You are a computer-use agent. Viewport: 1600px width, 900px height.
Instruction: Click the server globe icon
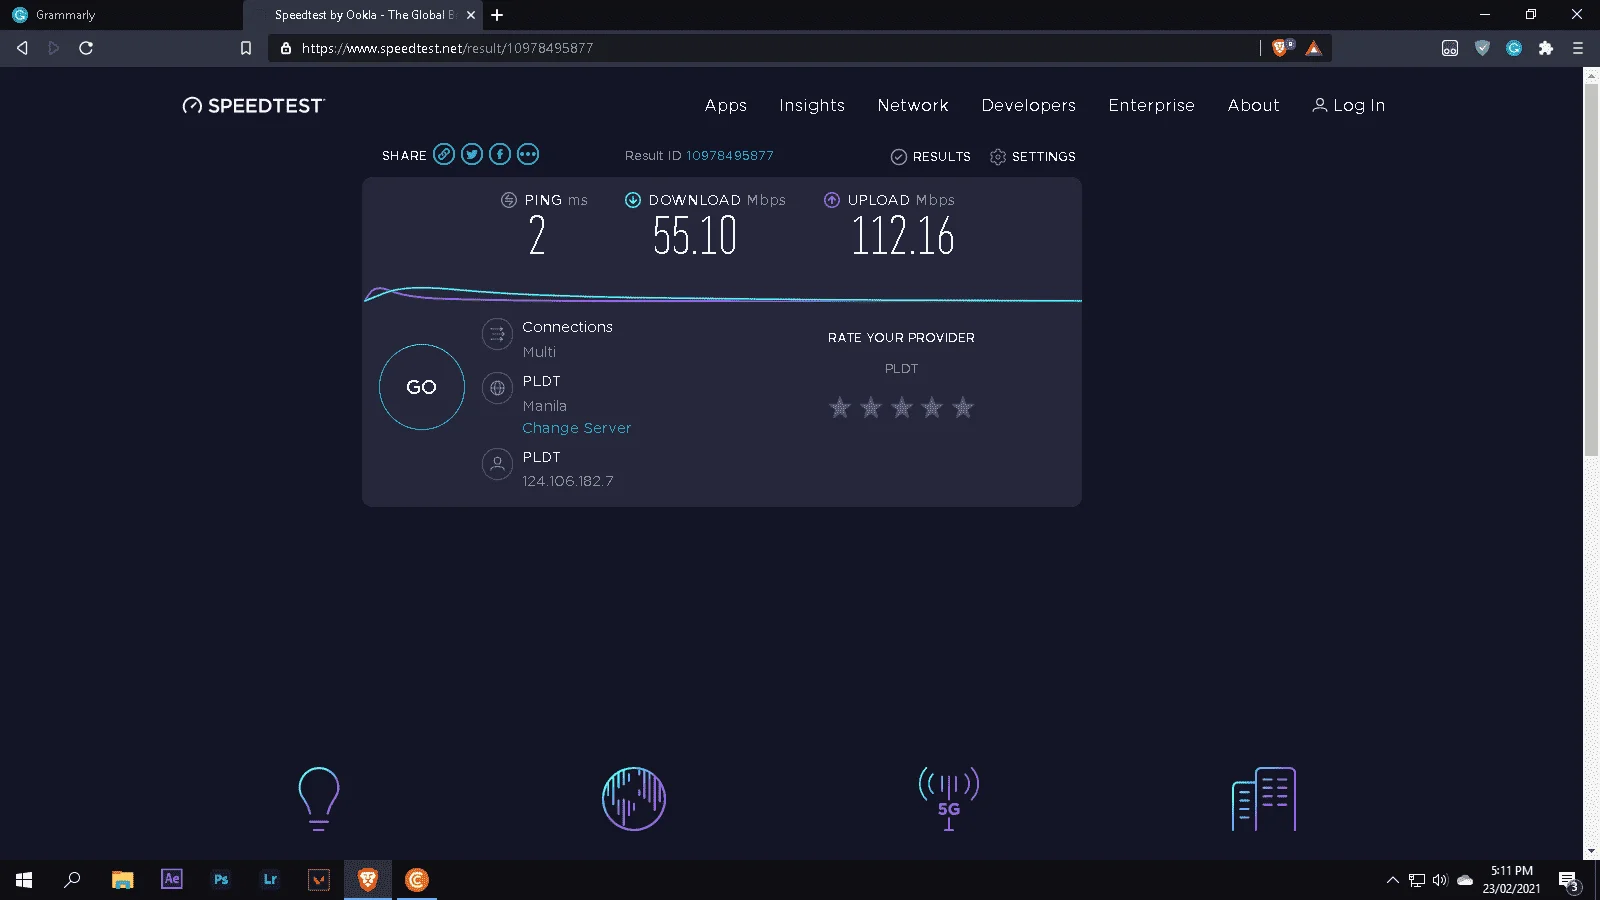coord(497,388)
